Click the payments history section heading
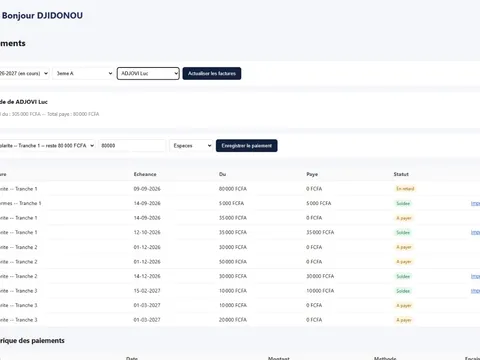480x360 pixels. coord(32,341)
